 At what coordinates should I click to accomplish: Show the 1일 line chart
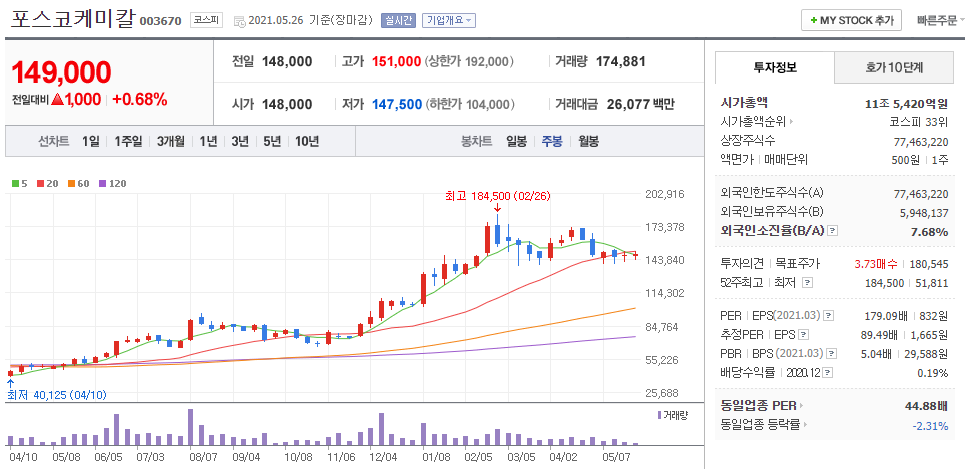click(x=90, y=141)
